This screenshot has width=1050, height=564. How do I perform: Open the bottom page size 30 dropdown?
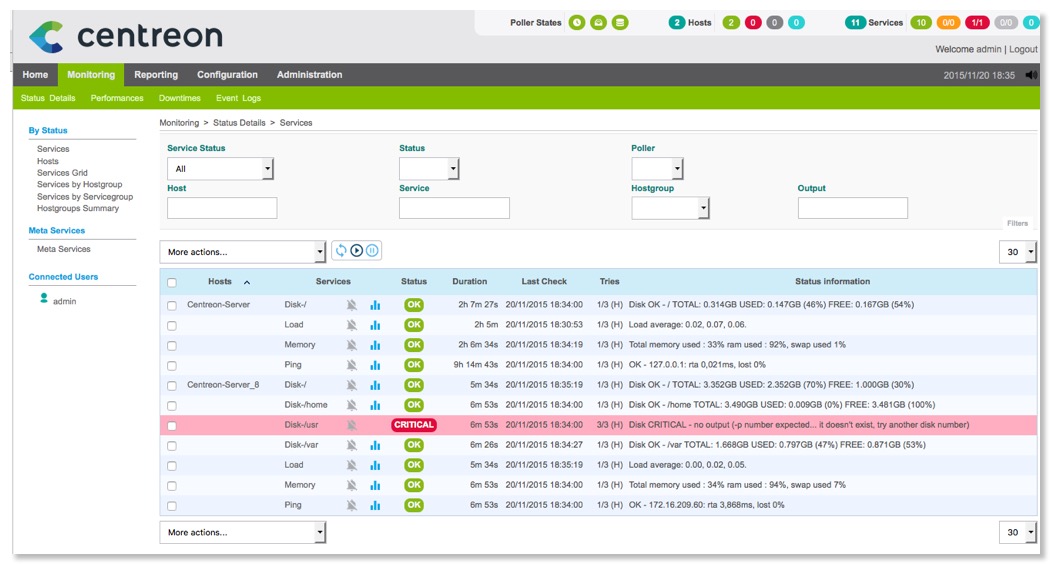click(1018, 533)
